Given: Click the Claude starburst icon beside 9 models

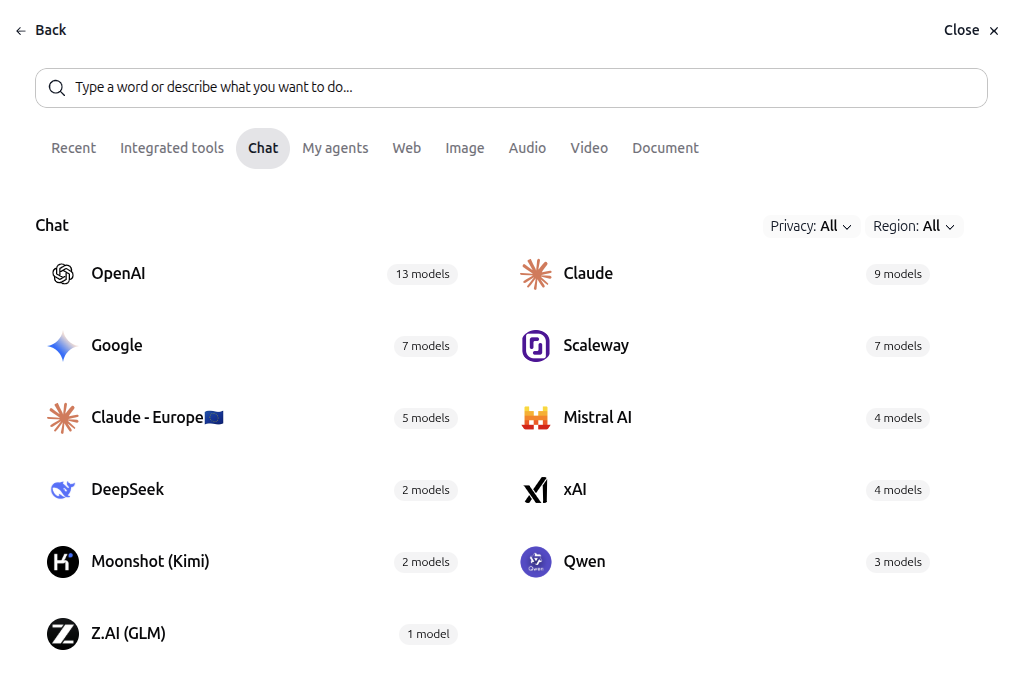Looking at the screenshot, I should click(536, 274).
